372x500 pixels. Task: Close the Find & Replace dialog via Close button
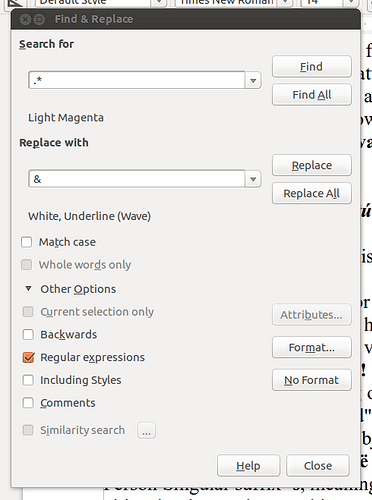tap(318, 466)
